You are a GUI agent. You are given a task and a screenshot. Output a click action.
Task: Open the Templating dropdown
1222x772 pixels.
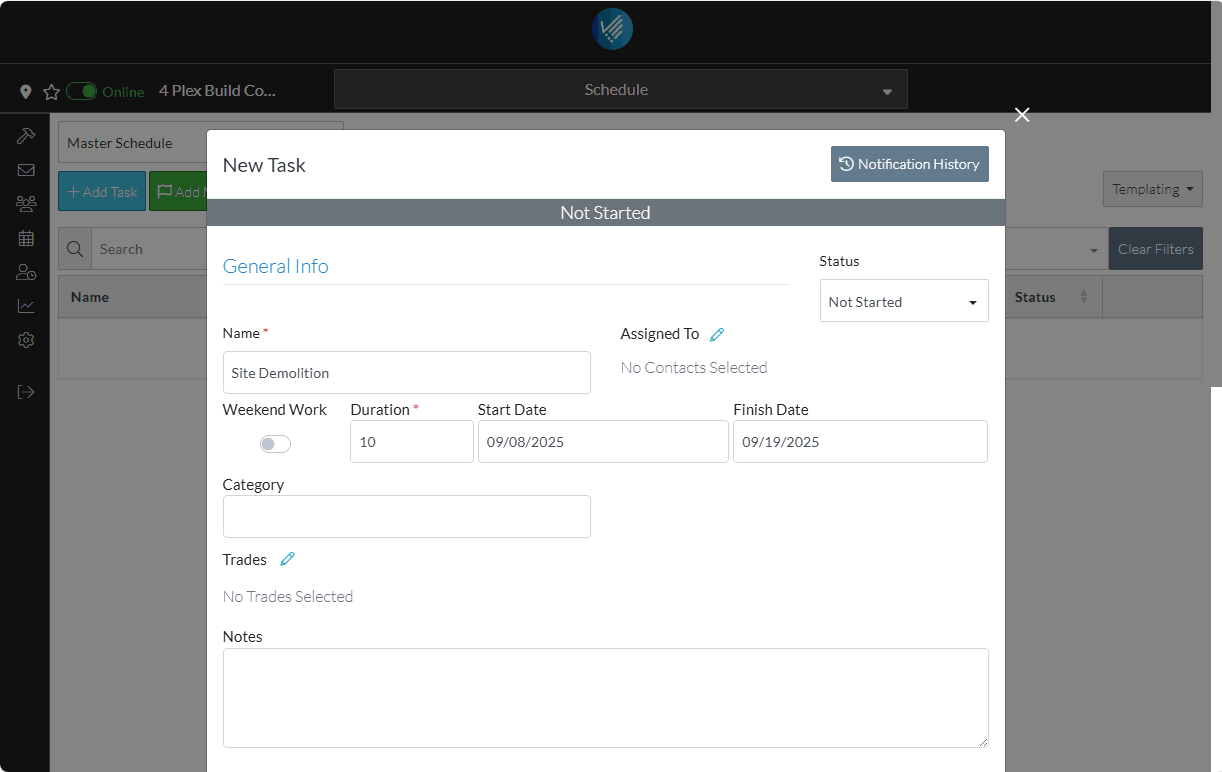click(1152, 189)
